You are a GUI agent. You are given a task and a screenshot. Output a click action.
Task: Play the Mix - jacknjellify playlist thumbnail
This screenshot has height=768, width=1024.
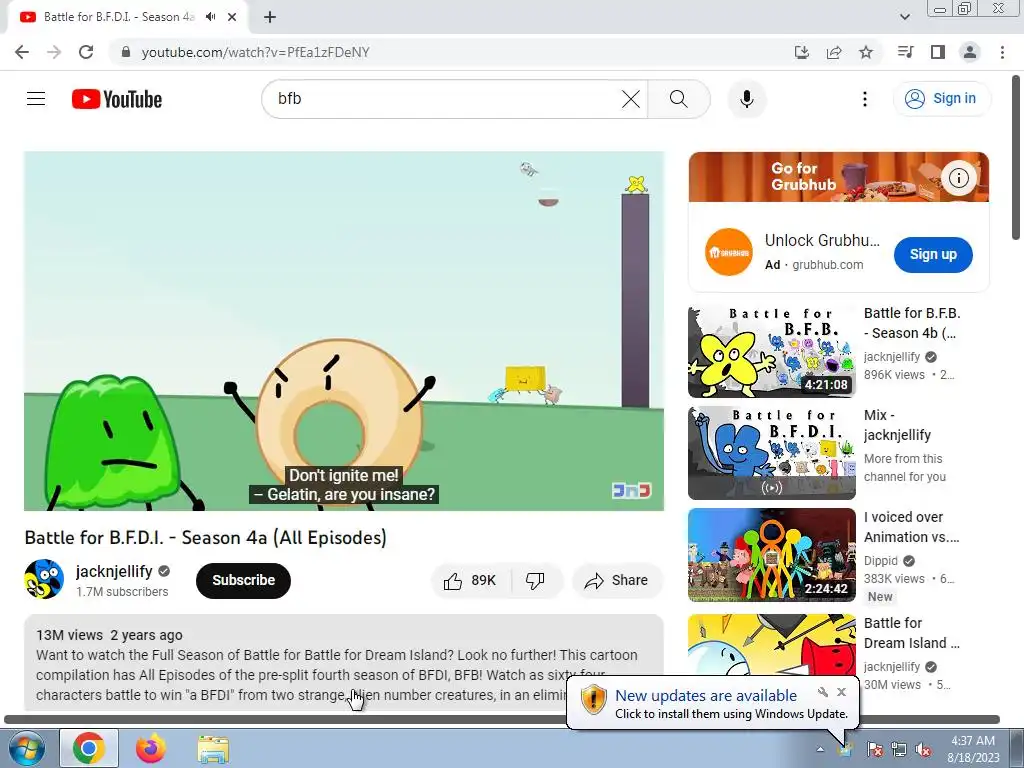[771, 453]
